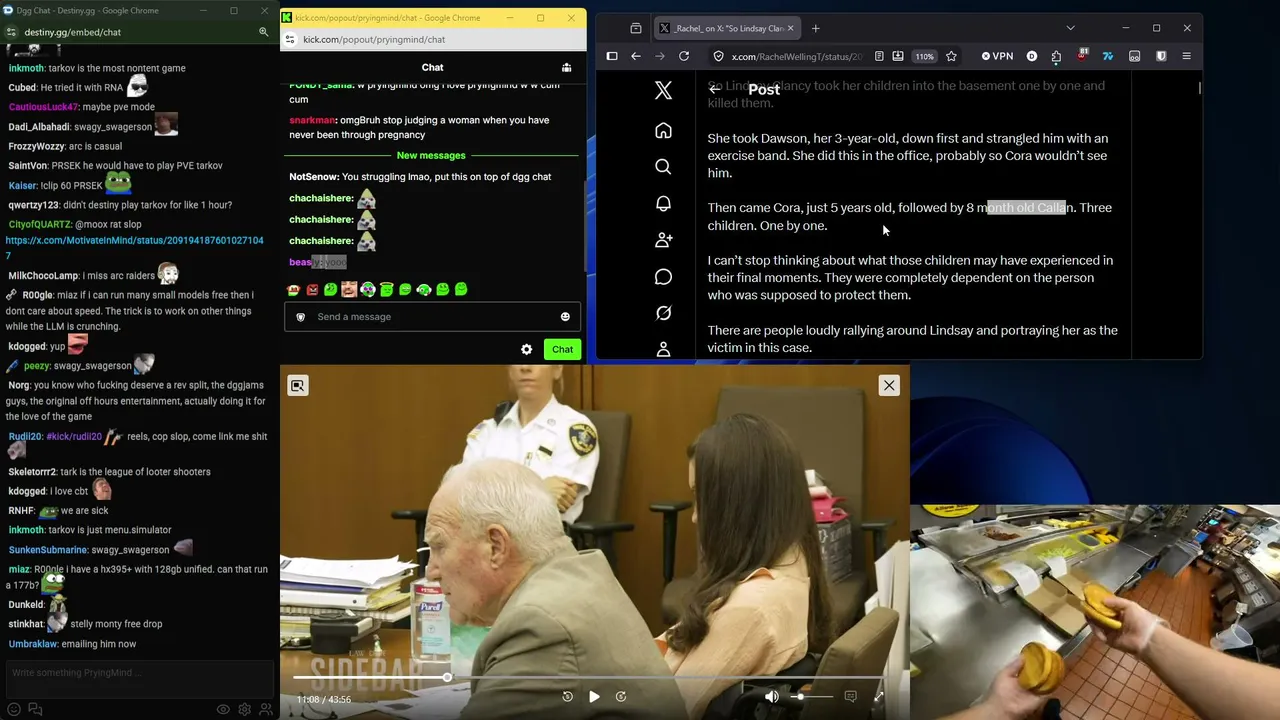The width and height of the screenshot is (1280, 720).
Task: Open dgg chat users list icon
Action: click(266, 710)
